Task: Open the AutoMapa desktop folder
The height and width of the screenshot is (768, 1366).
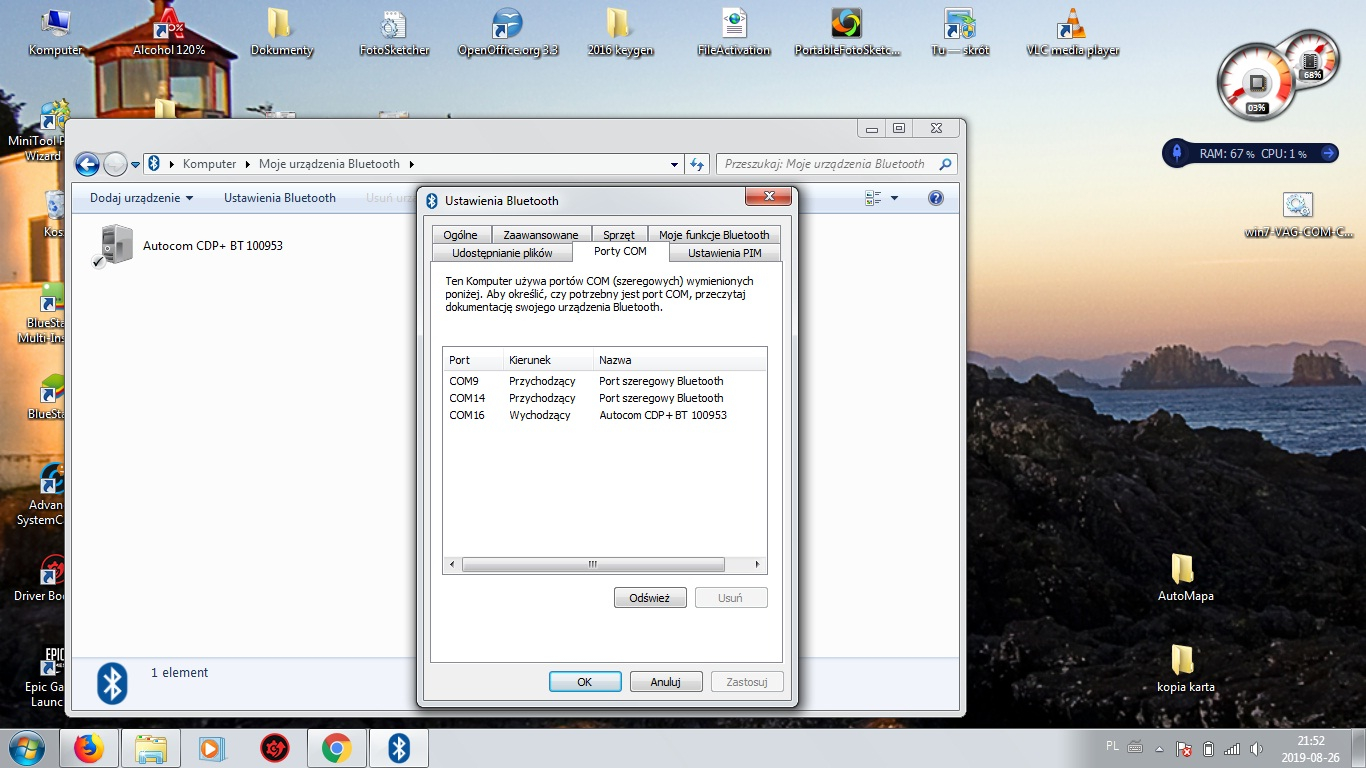Action: pos(1185,578)
